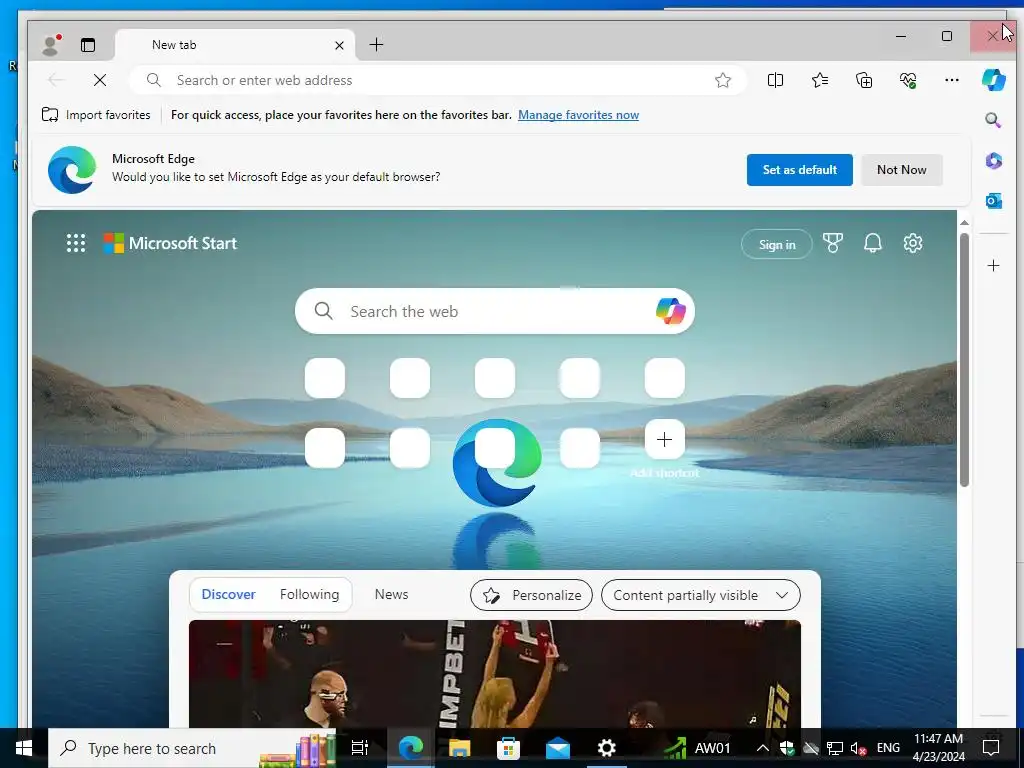Open the Rewards trophy icon
1024x768 pixels.
pos(832,243)
